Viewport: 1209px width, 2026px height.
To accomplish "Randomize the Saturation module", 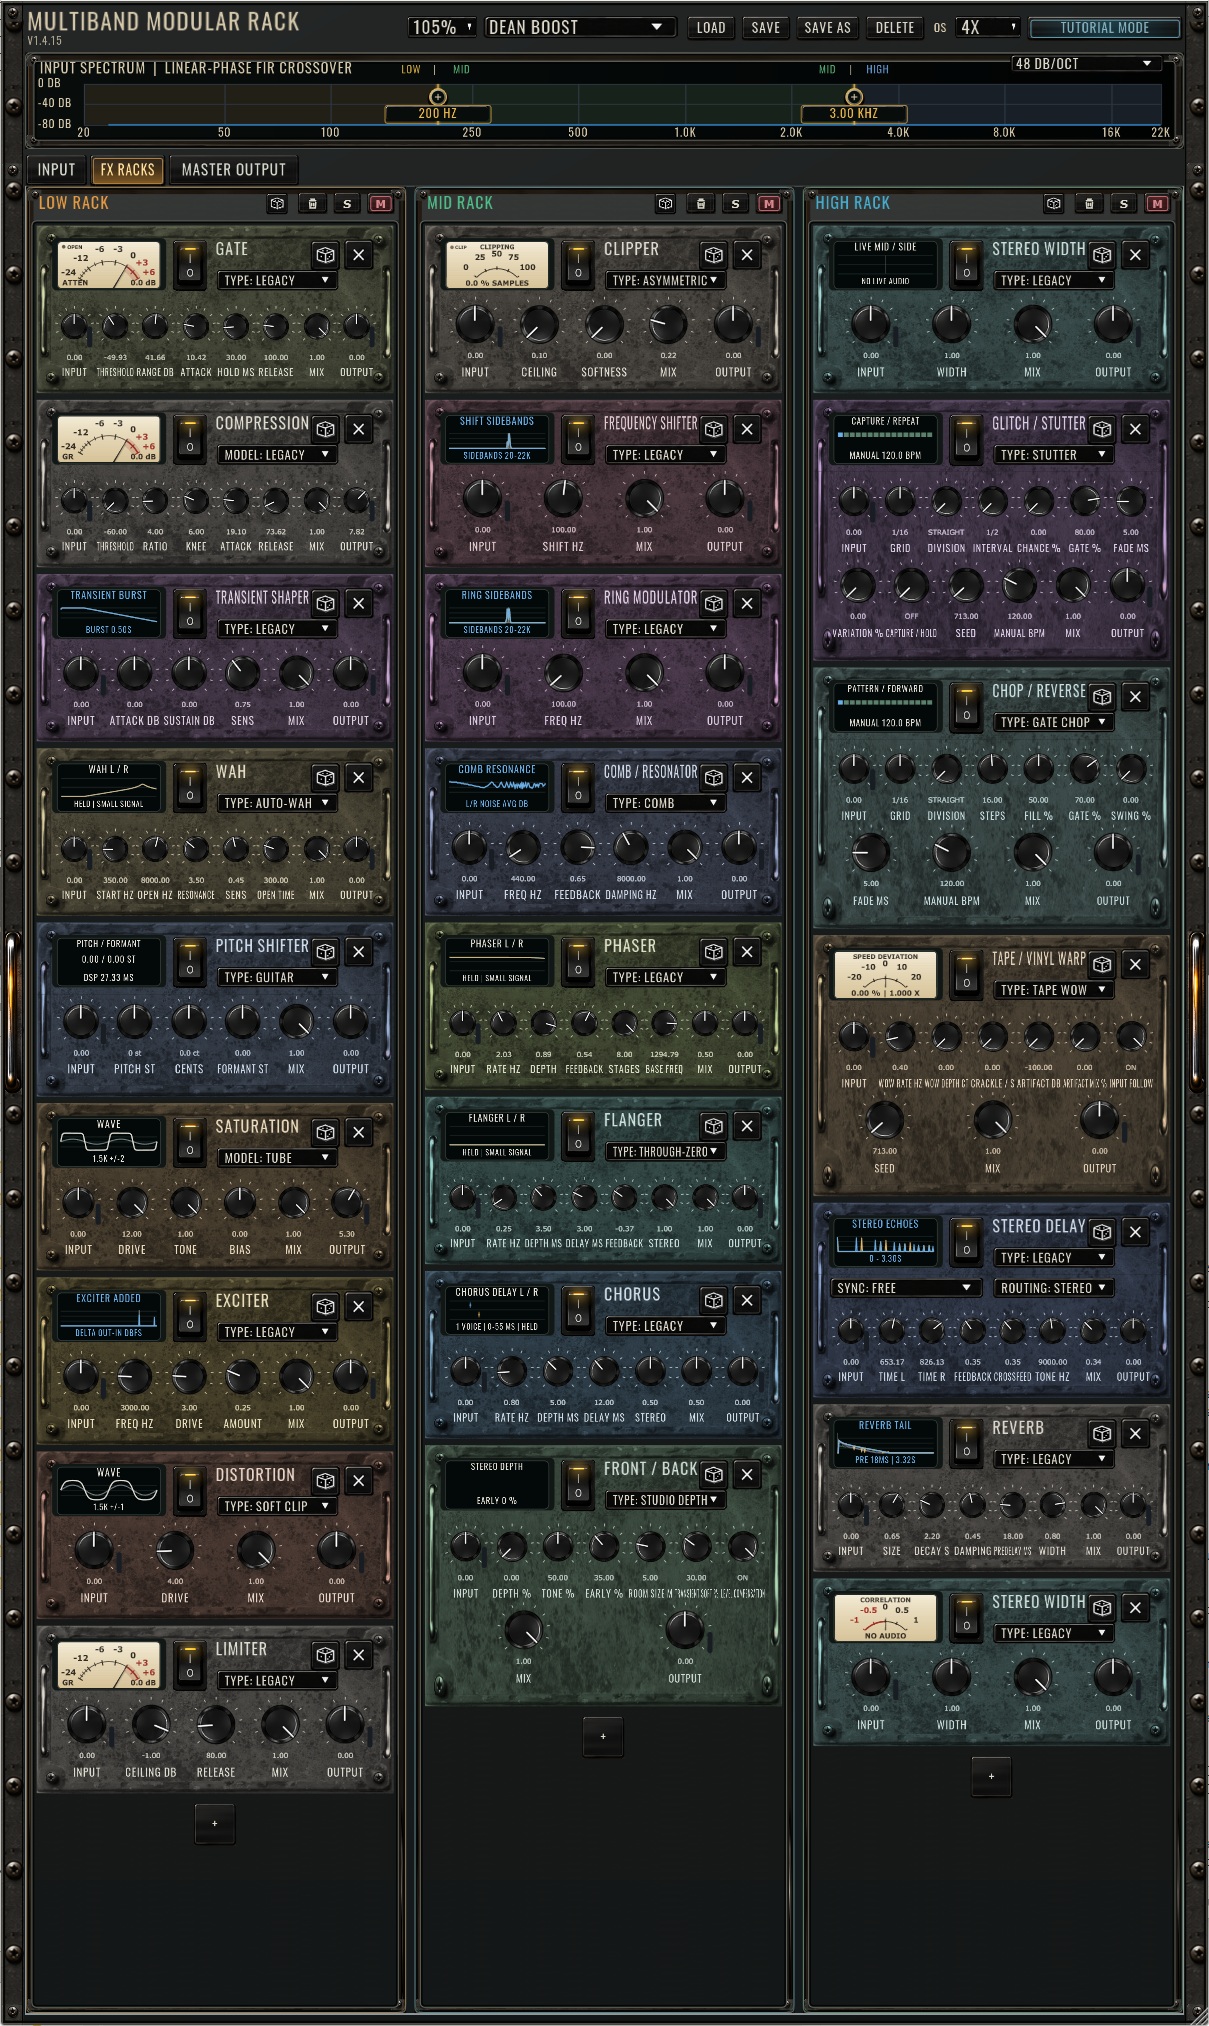I will (x=325, y=1132).
